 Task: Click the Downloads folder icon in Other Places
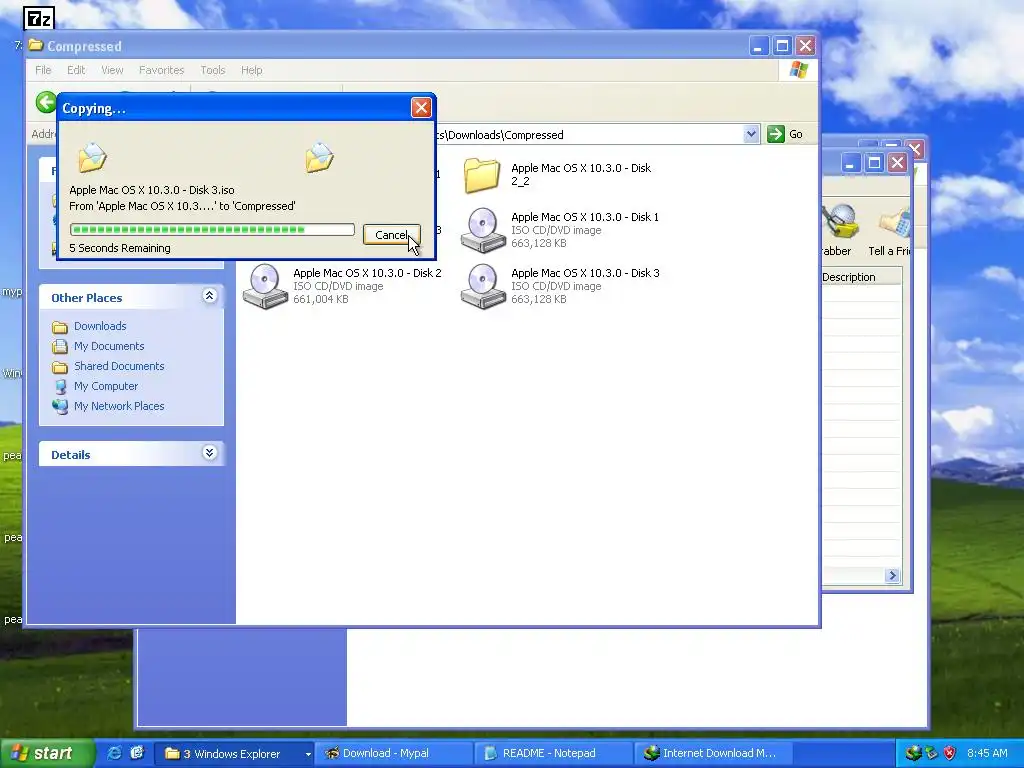[x=60, y=327]
